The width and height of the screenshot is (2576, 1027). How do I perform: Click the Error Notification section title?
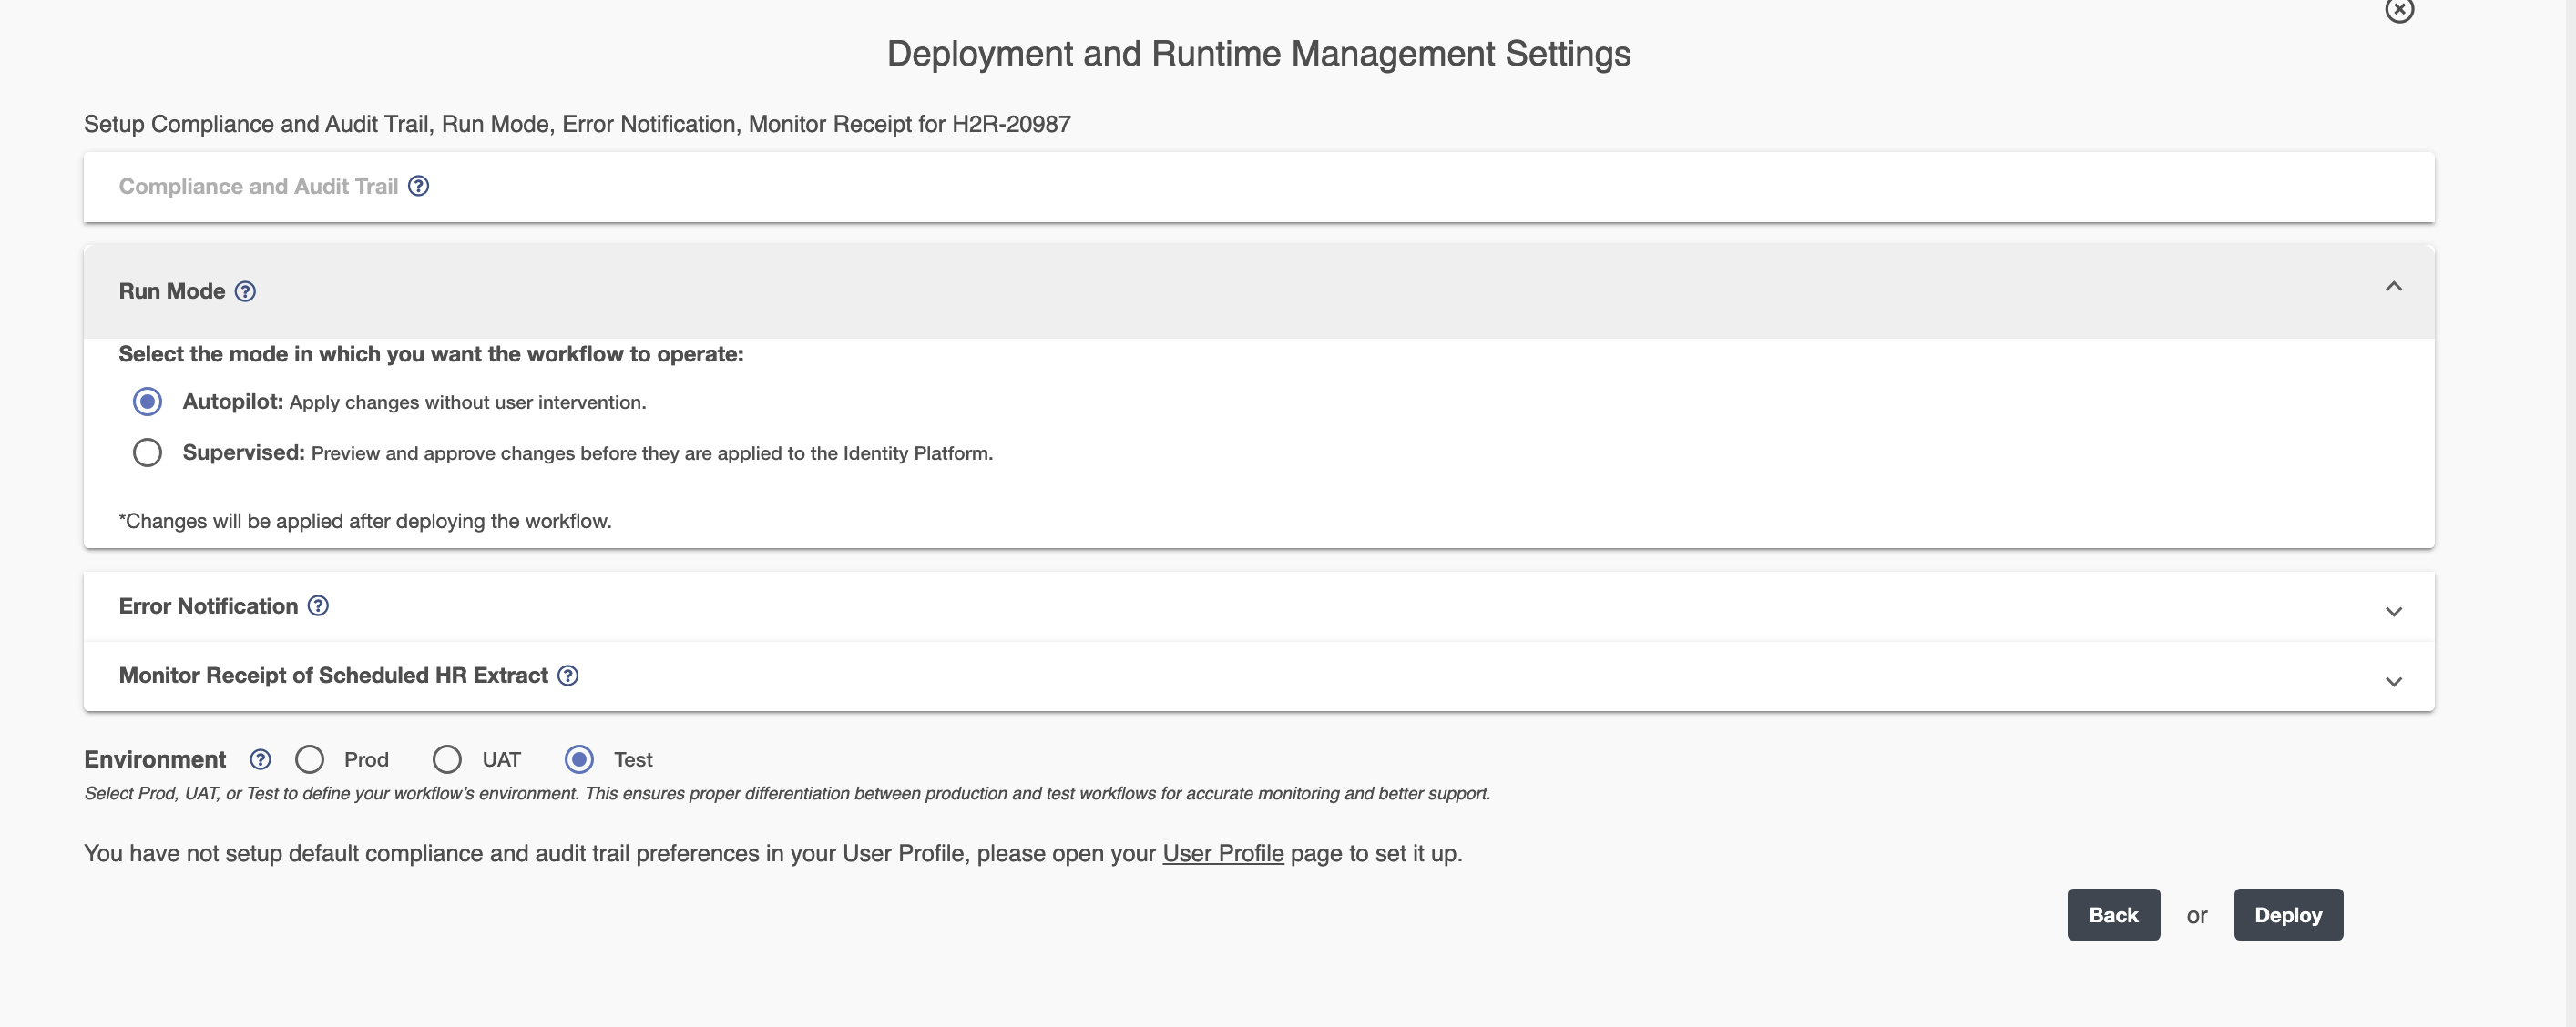click(208, 606)
